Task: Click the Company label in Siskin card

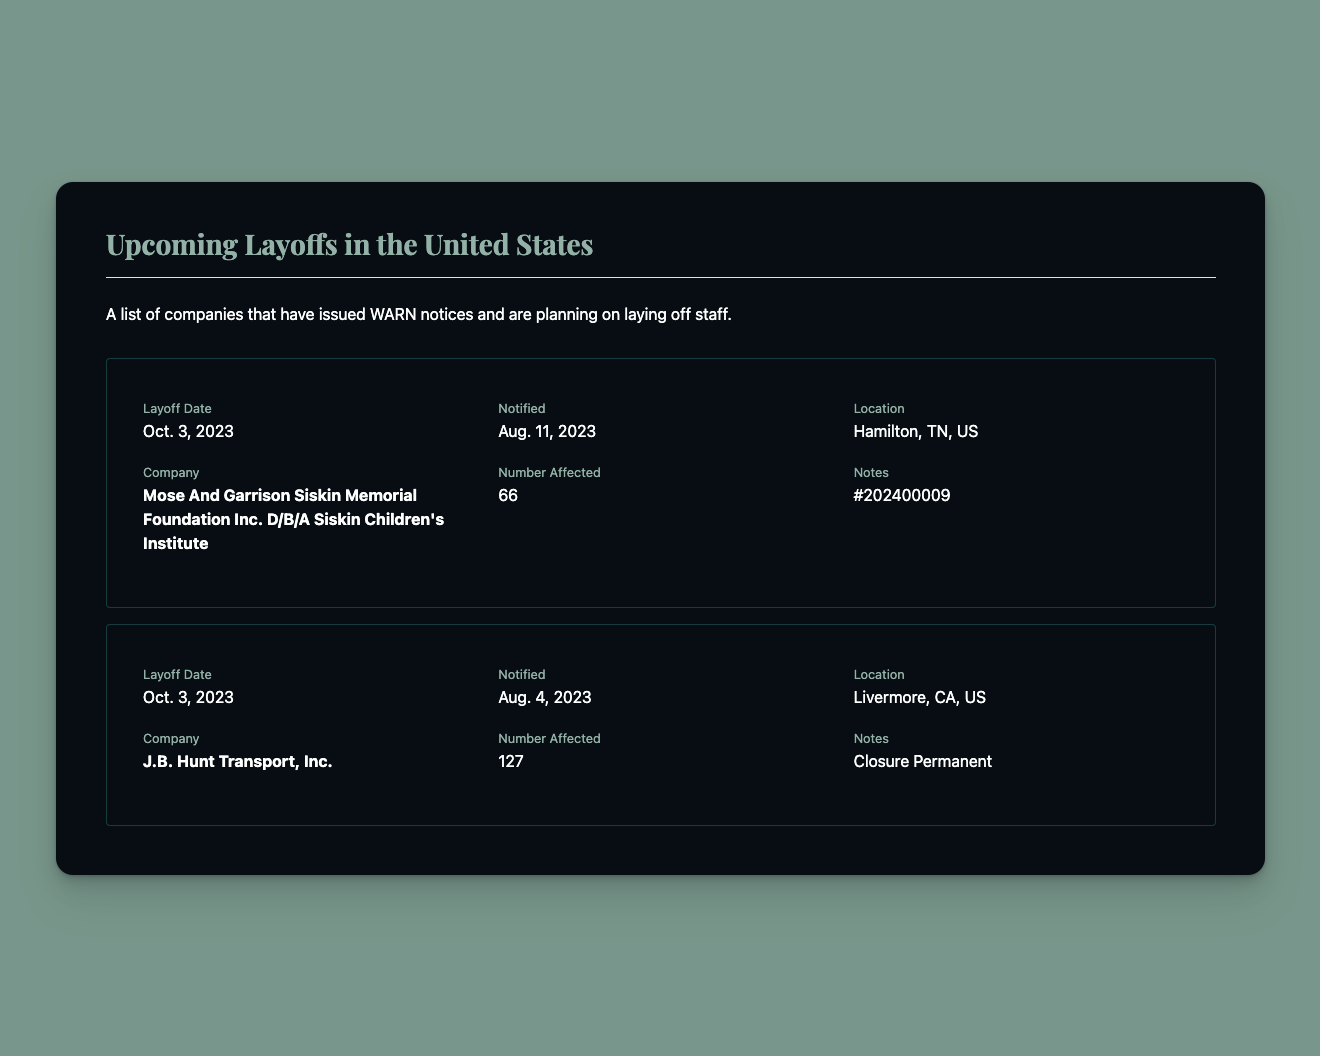Action: 171,472
